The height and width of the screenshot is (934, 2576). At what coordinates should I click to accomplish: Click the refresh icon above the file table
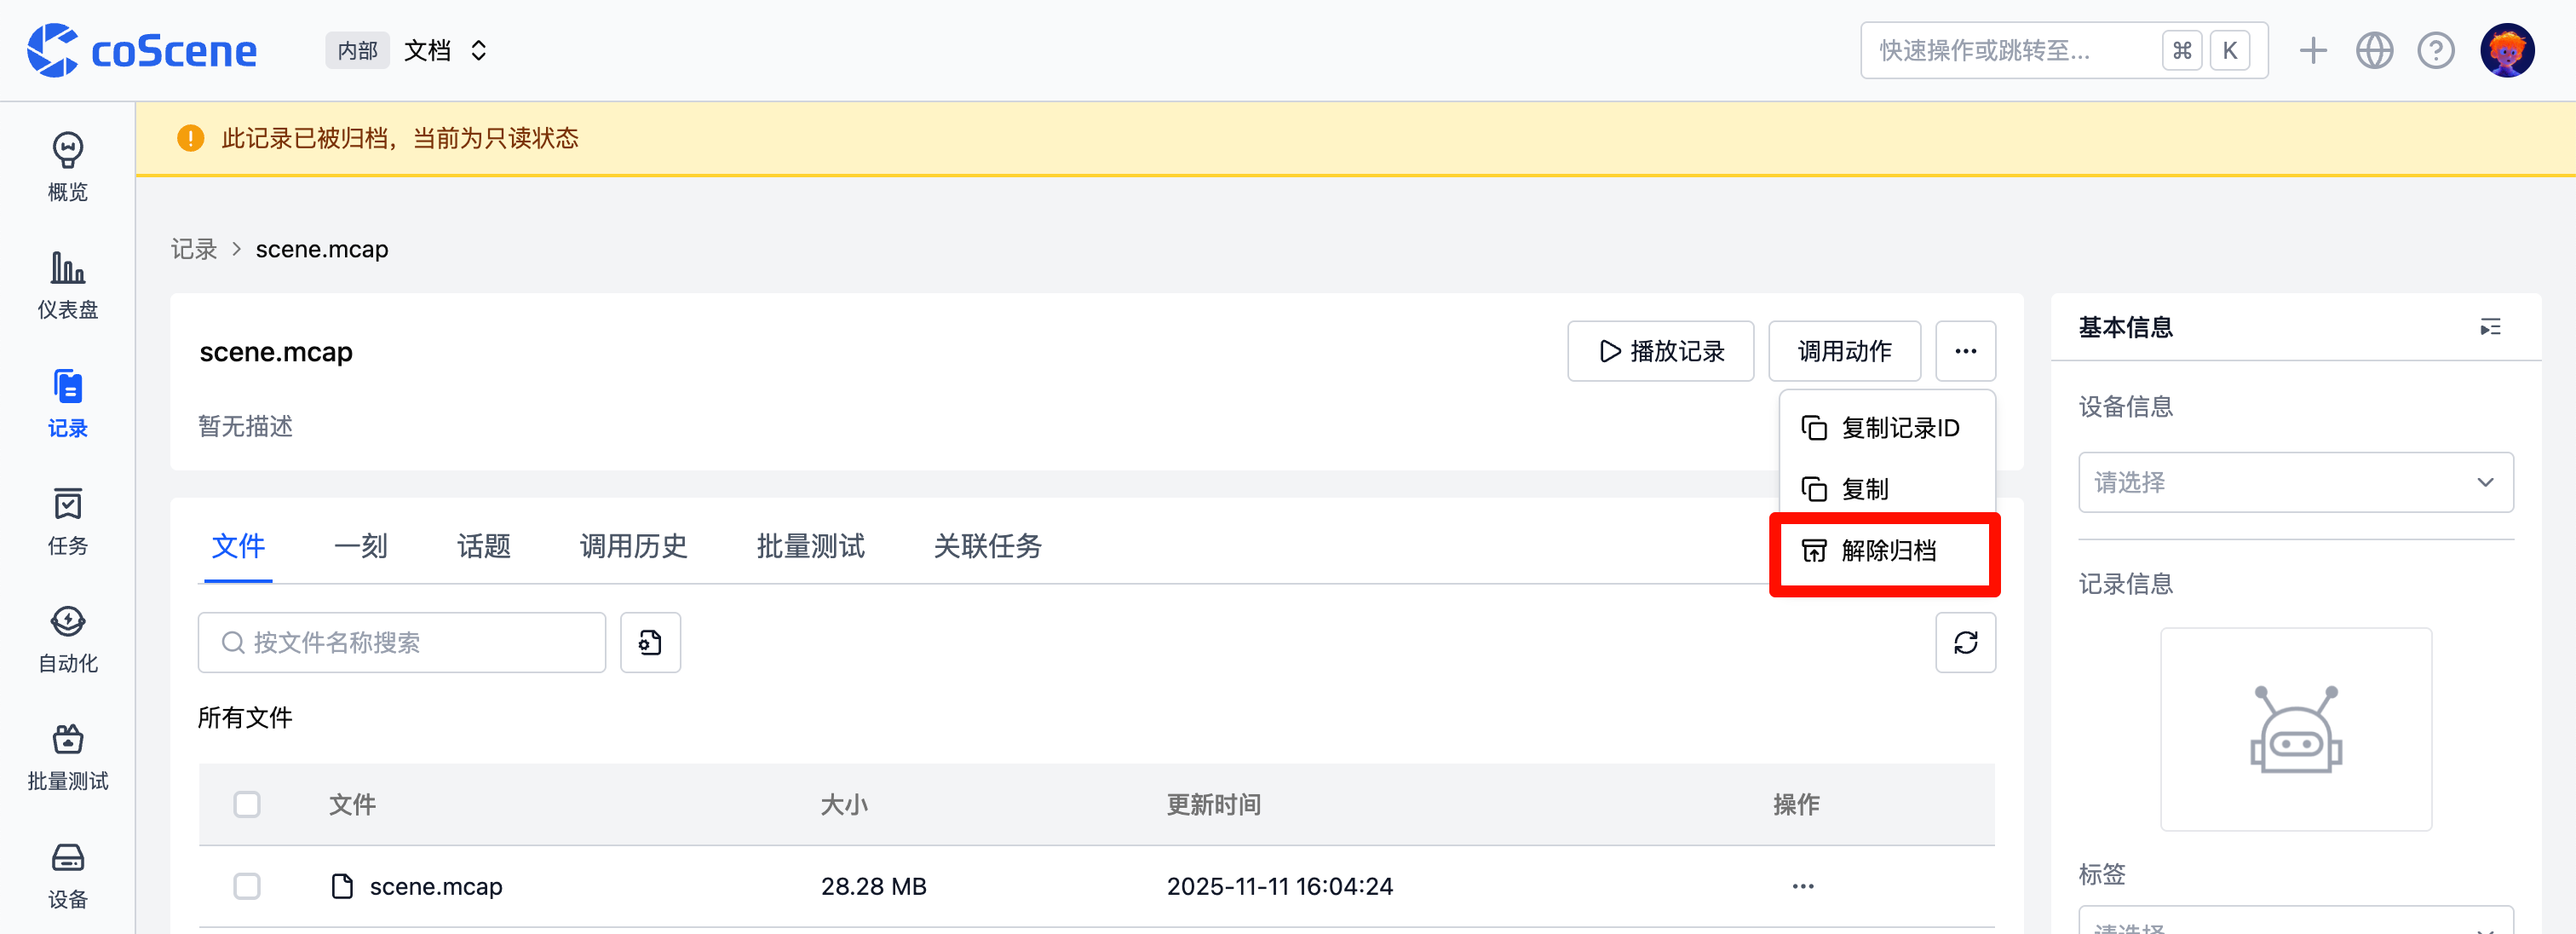point(1966,643)
